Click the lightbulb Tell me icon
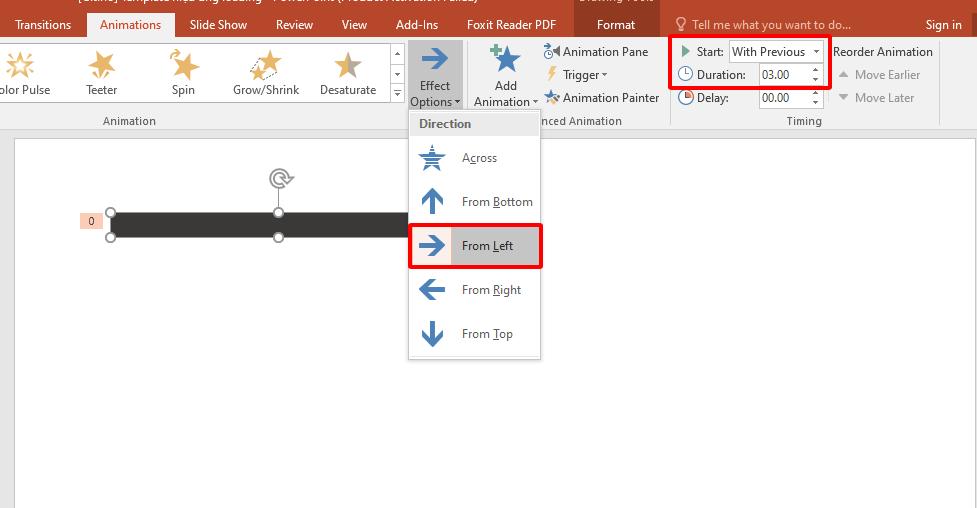977x508 pixels. [681, 24]
